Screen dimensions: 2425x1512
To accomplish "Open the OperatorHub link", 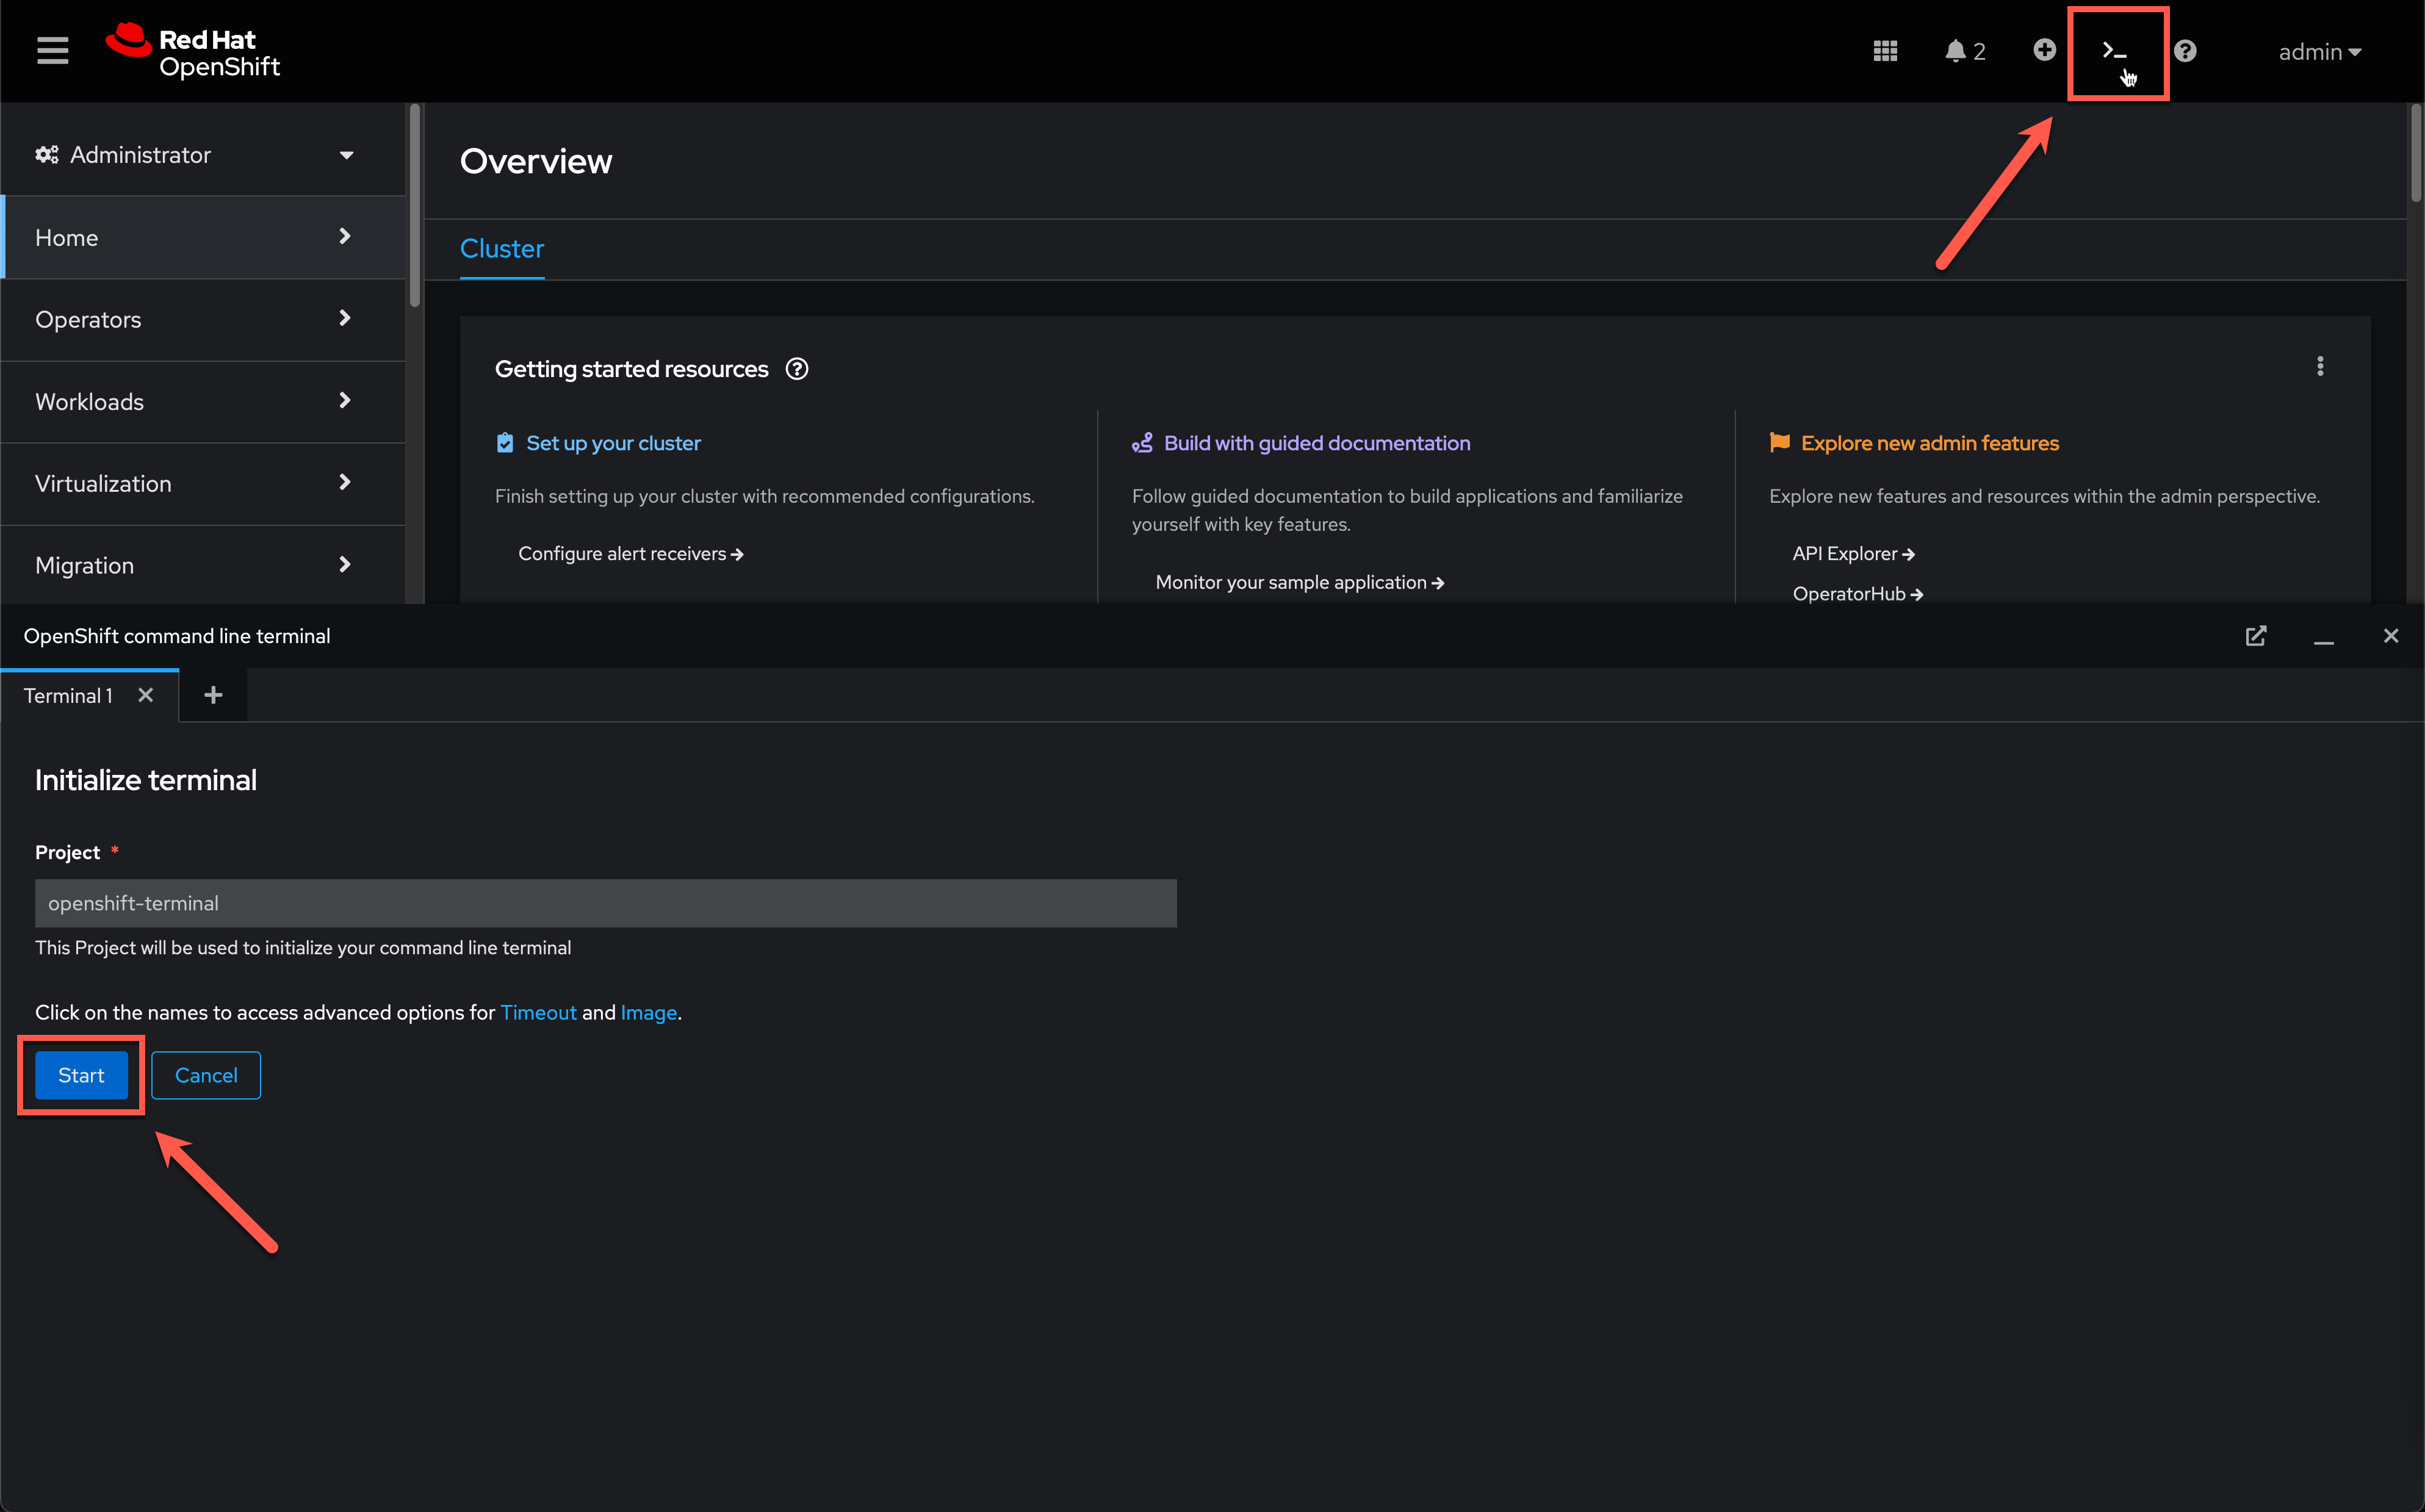I will [x=1858, y=594].
